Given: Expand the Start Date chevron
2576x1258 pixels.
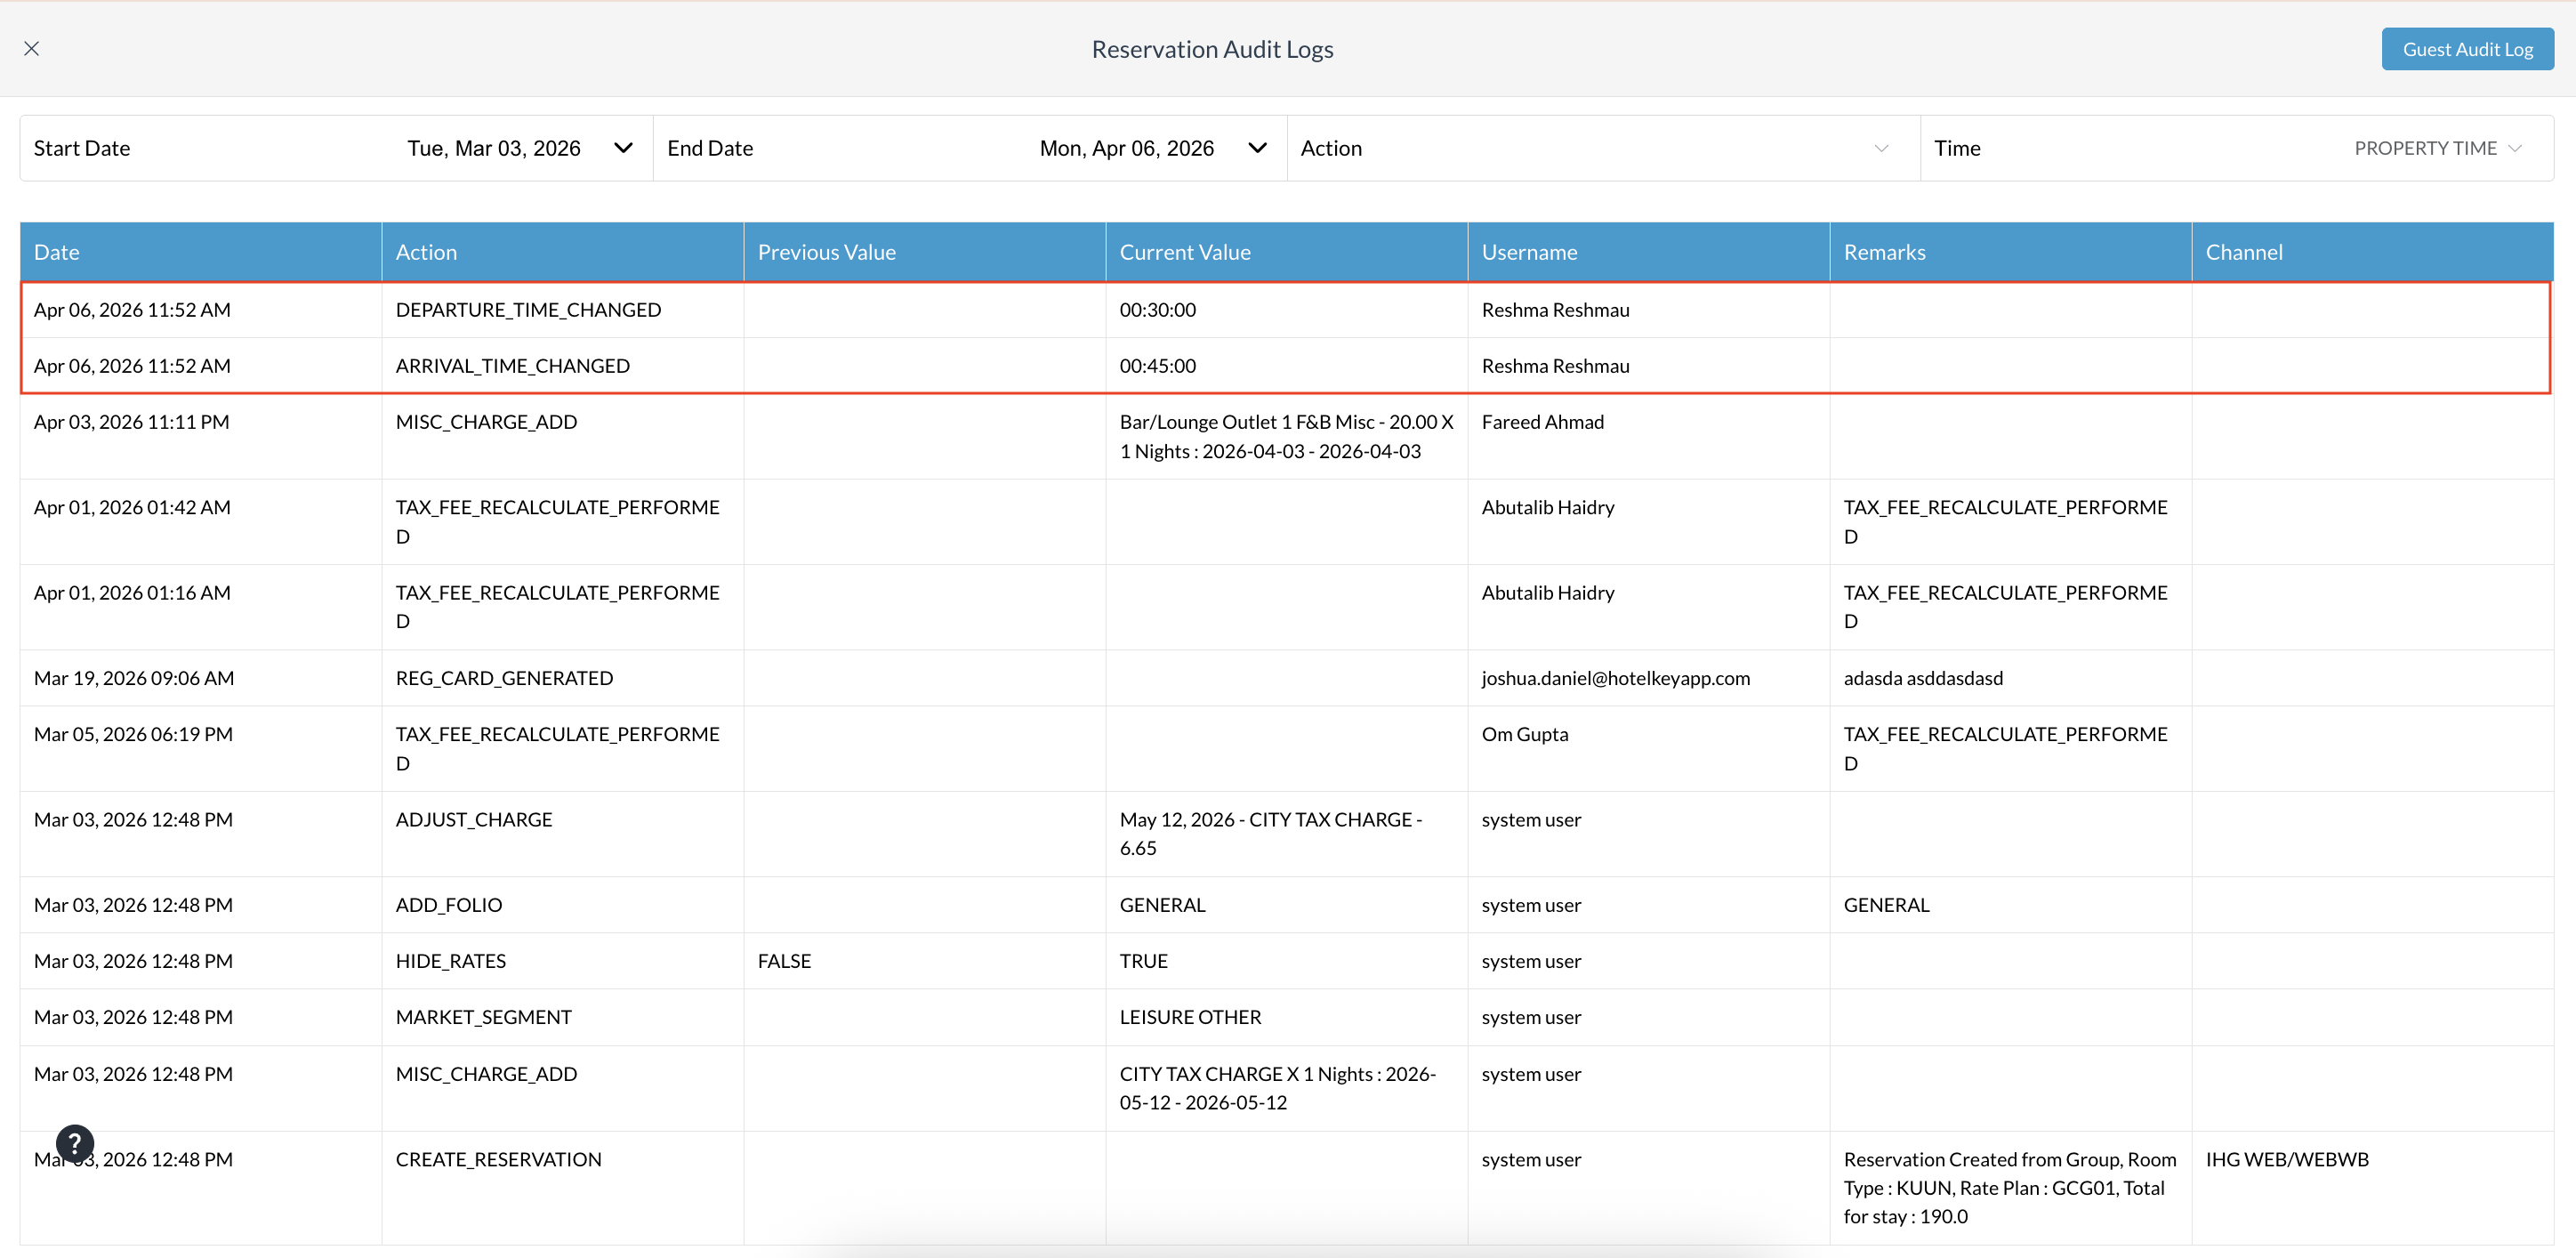Looking at the screenshot, I should (x=623, y=148).
